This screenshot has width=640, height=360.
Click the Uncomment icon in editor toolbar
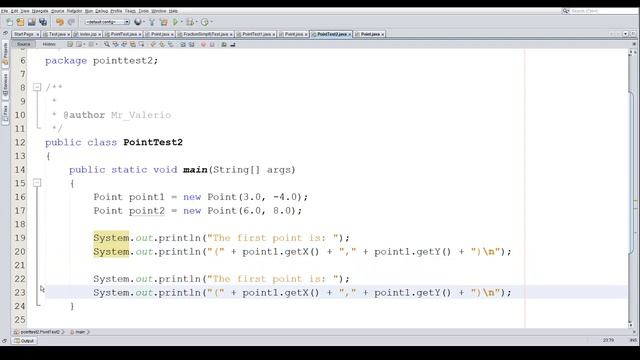(x=233, y=44)
